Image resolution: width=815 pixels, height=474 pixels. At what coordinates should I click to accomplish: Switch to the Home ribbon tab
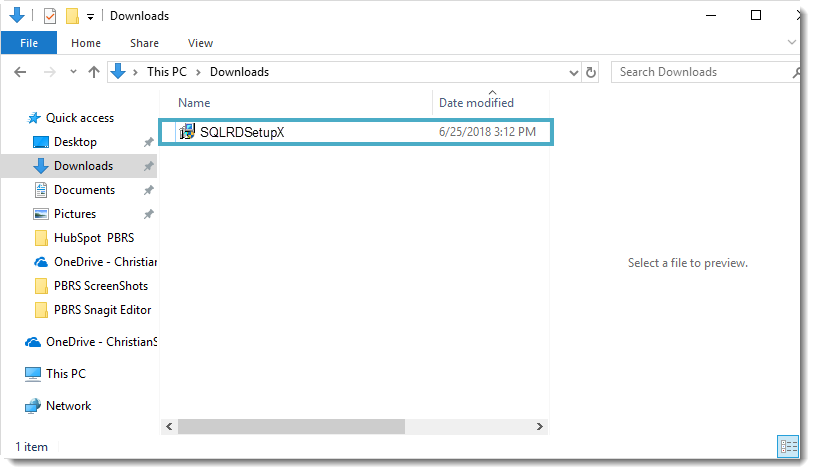[x=86, y=43]
